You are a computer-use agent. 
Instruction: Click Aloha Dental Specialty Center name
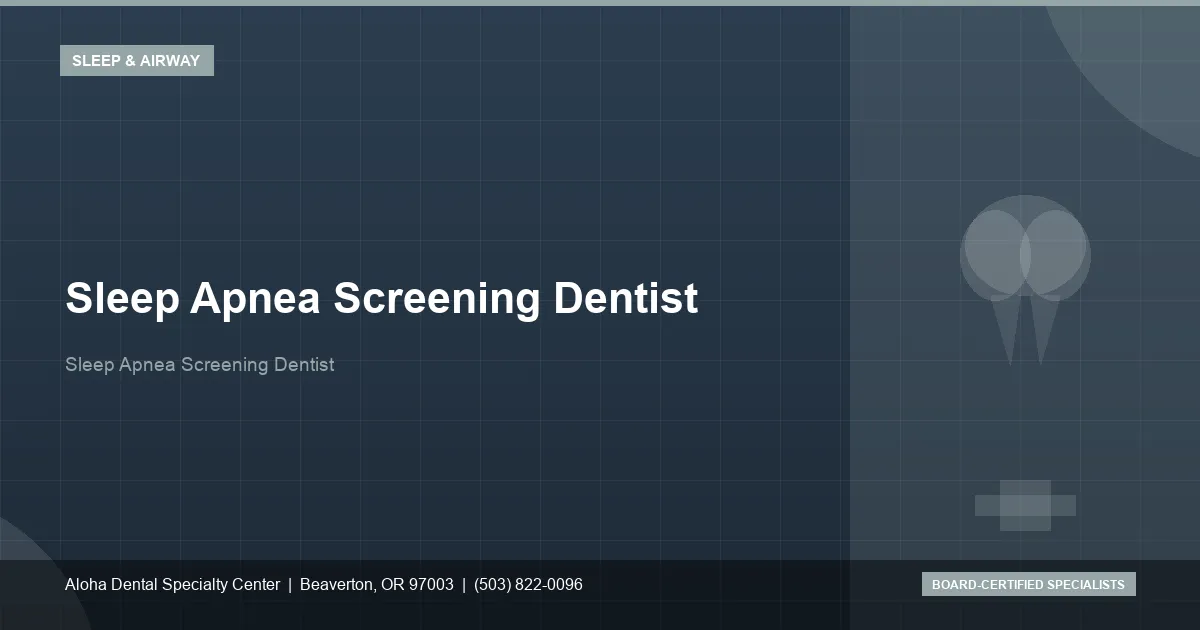(172, 584)
